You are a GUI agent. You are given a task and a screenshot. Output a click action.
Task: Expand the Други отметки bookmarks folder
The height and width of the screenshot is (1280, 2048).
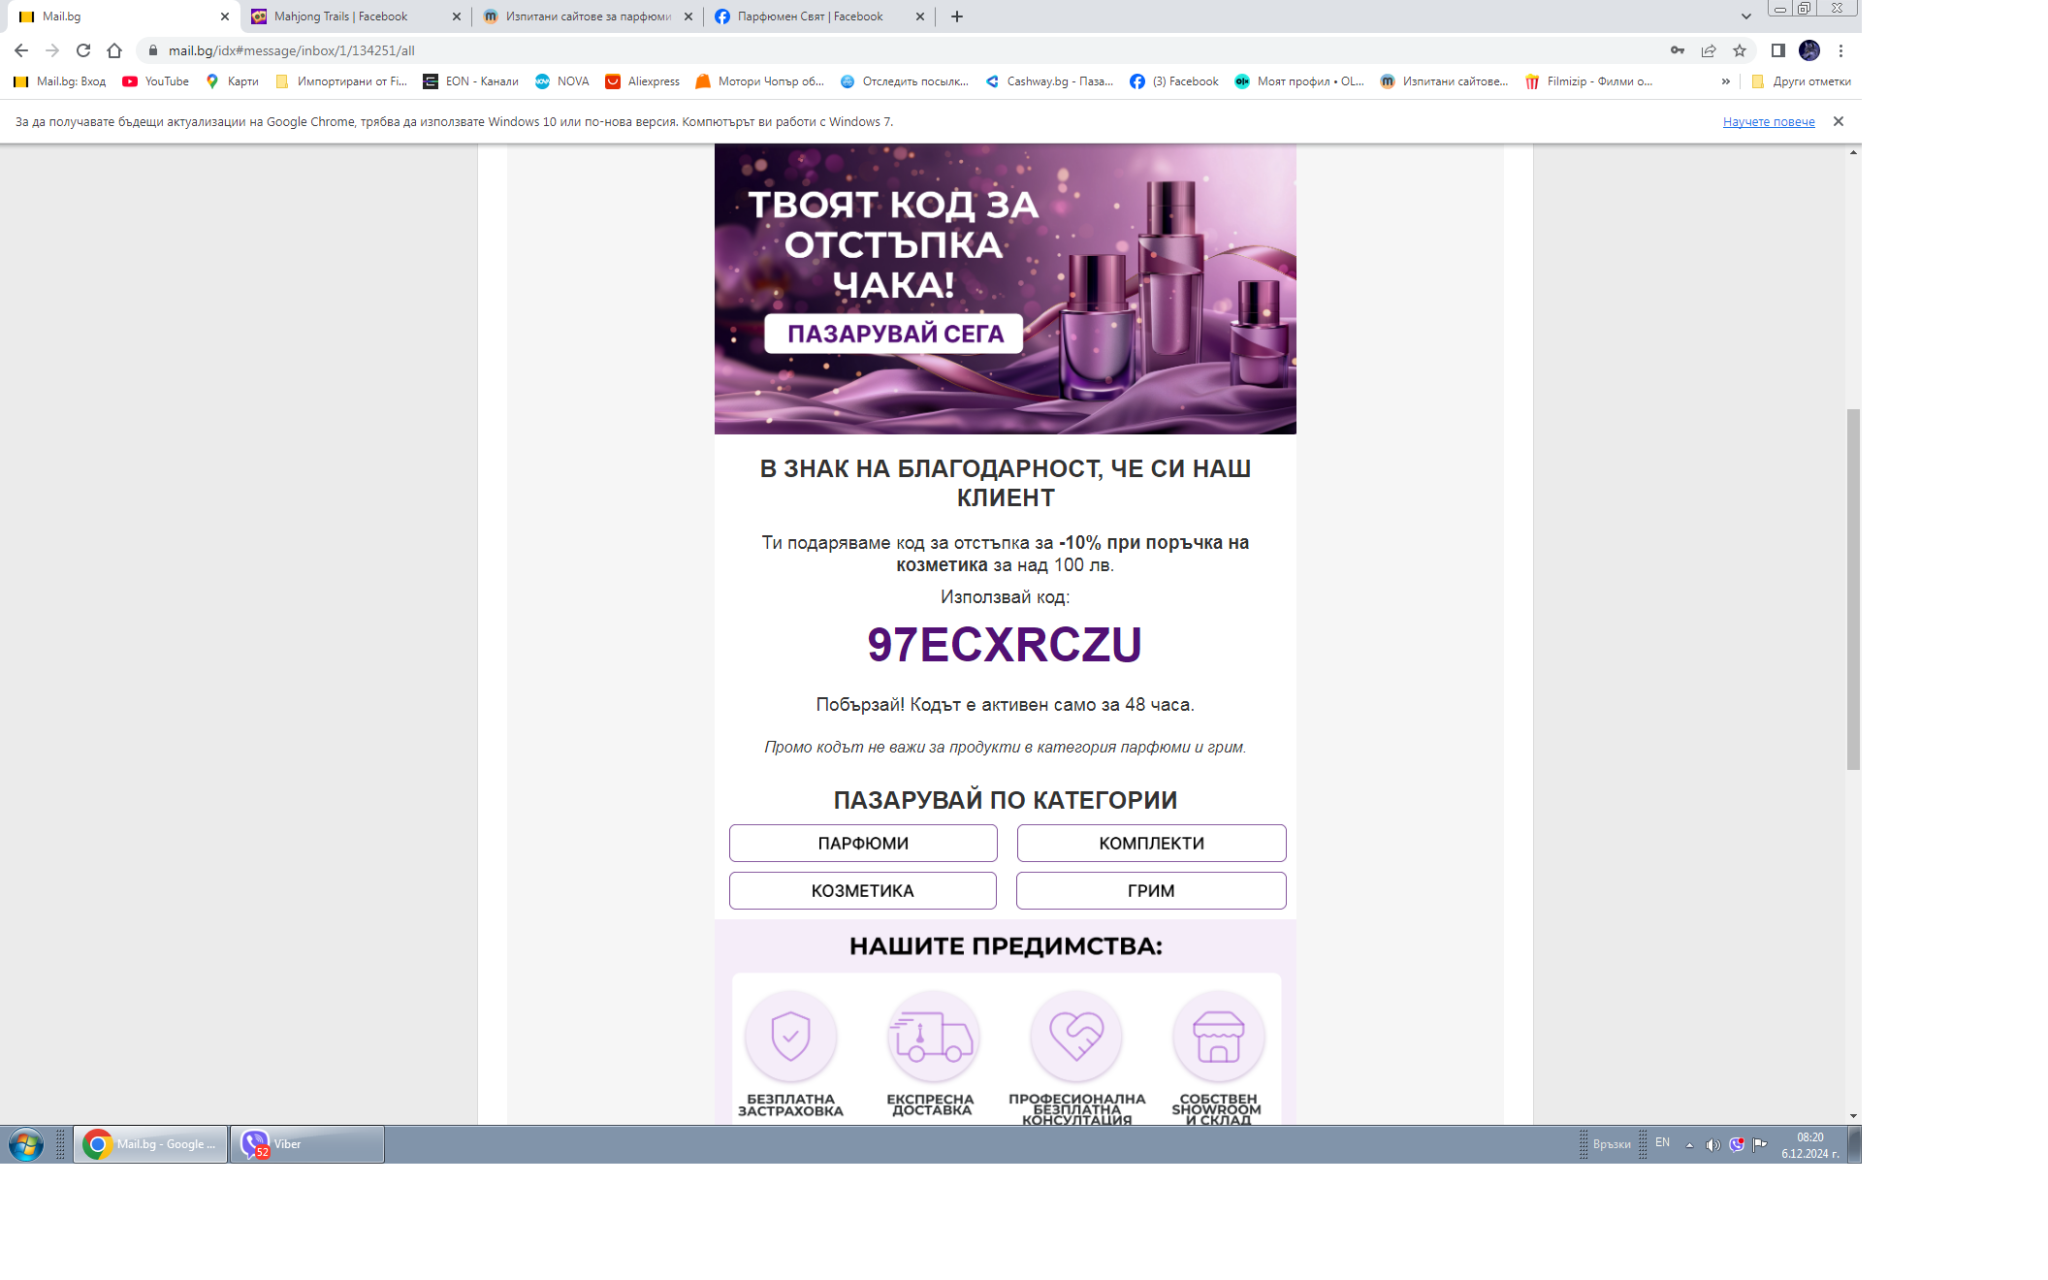point(1801,81)
